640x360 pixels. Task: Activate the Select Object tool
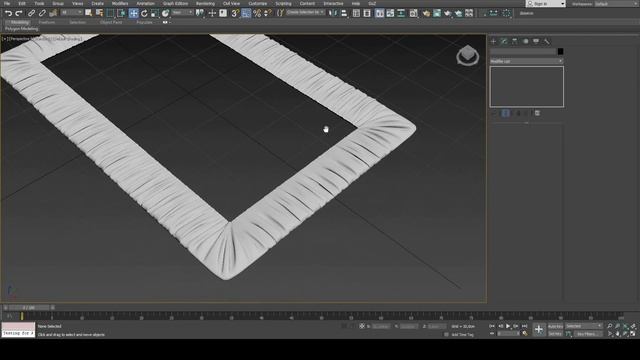pos(89,13)
